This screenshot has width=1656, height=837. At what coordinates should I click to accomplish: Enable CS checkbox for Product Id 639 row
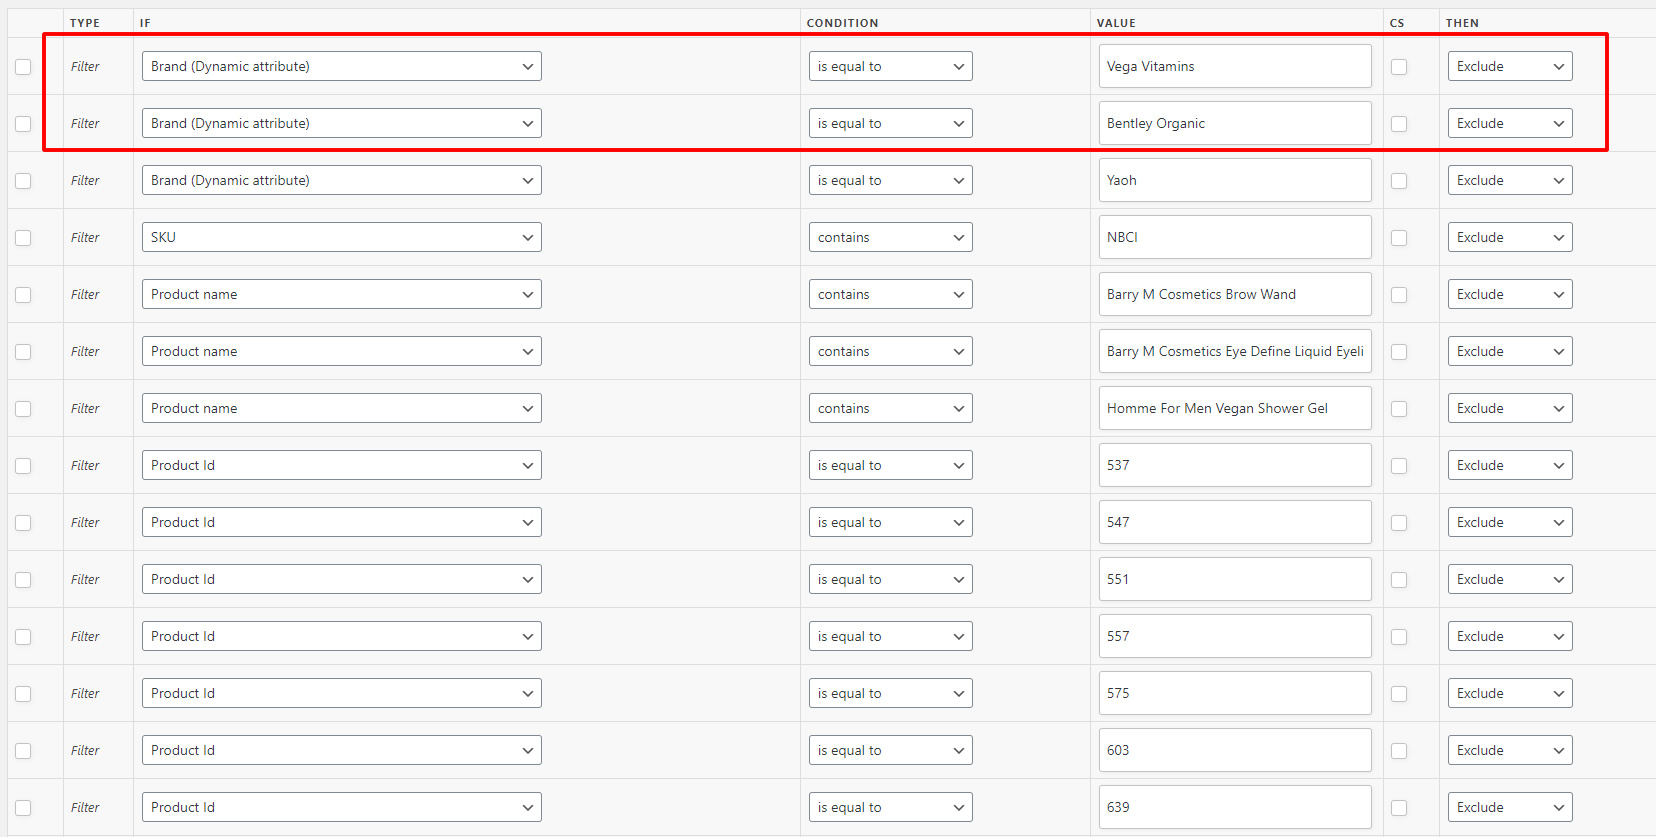[x=1399, y=808]
